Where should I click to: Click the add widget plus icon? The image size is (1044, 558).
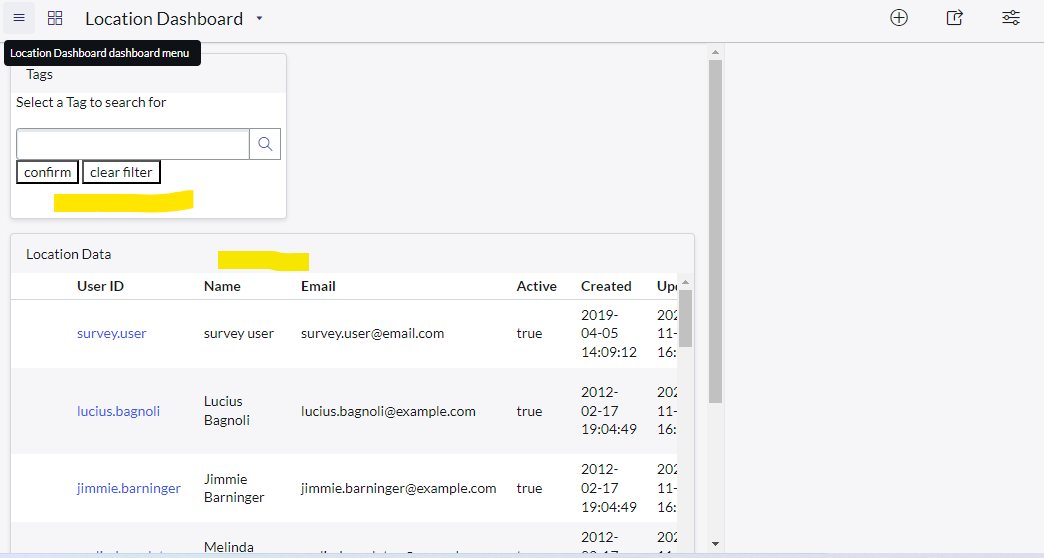pos(899,18)
